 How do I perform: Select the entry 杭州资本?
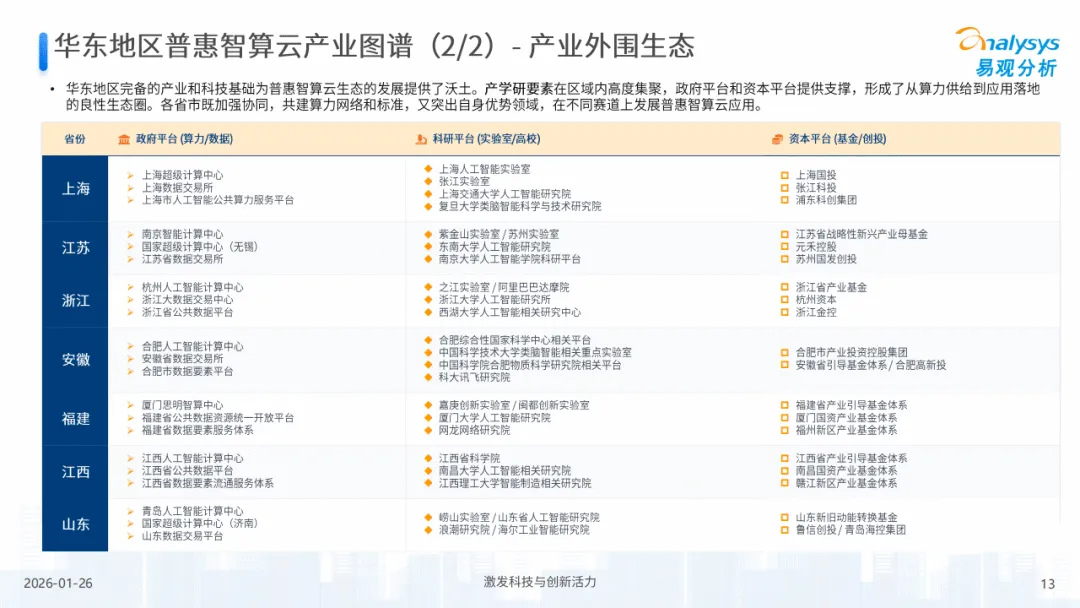[816, 300]
